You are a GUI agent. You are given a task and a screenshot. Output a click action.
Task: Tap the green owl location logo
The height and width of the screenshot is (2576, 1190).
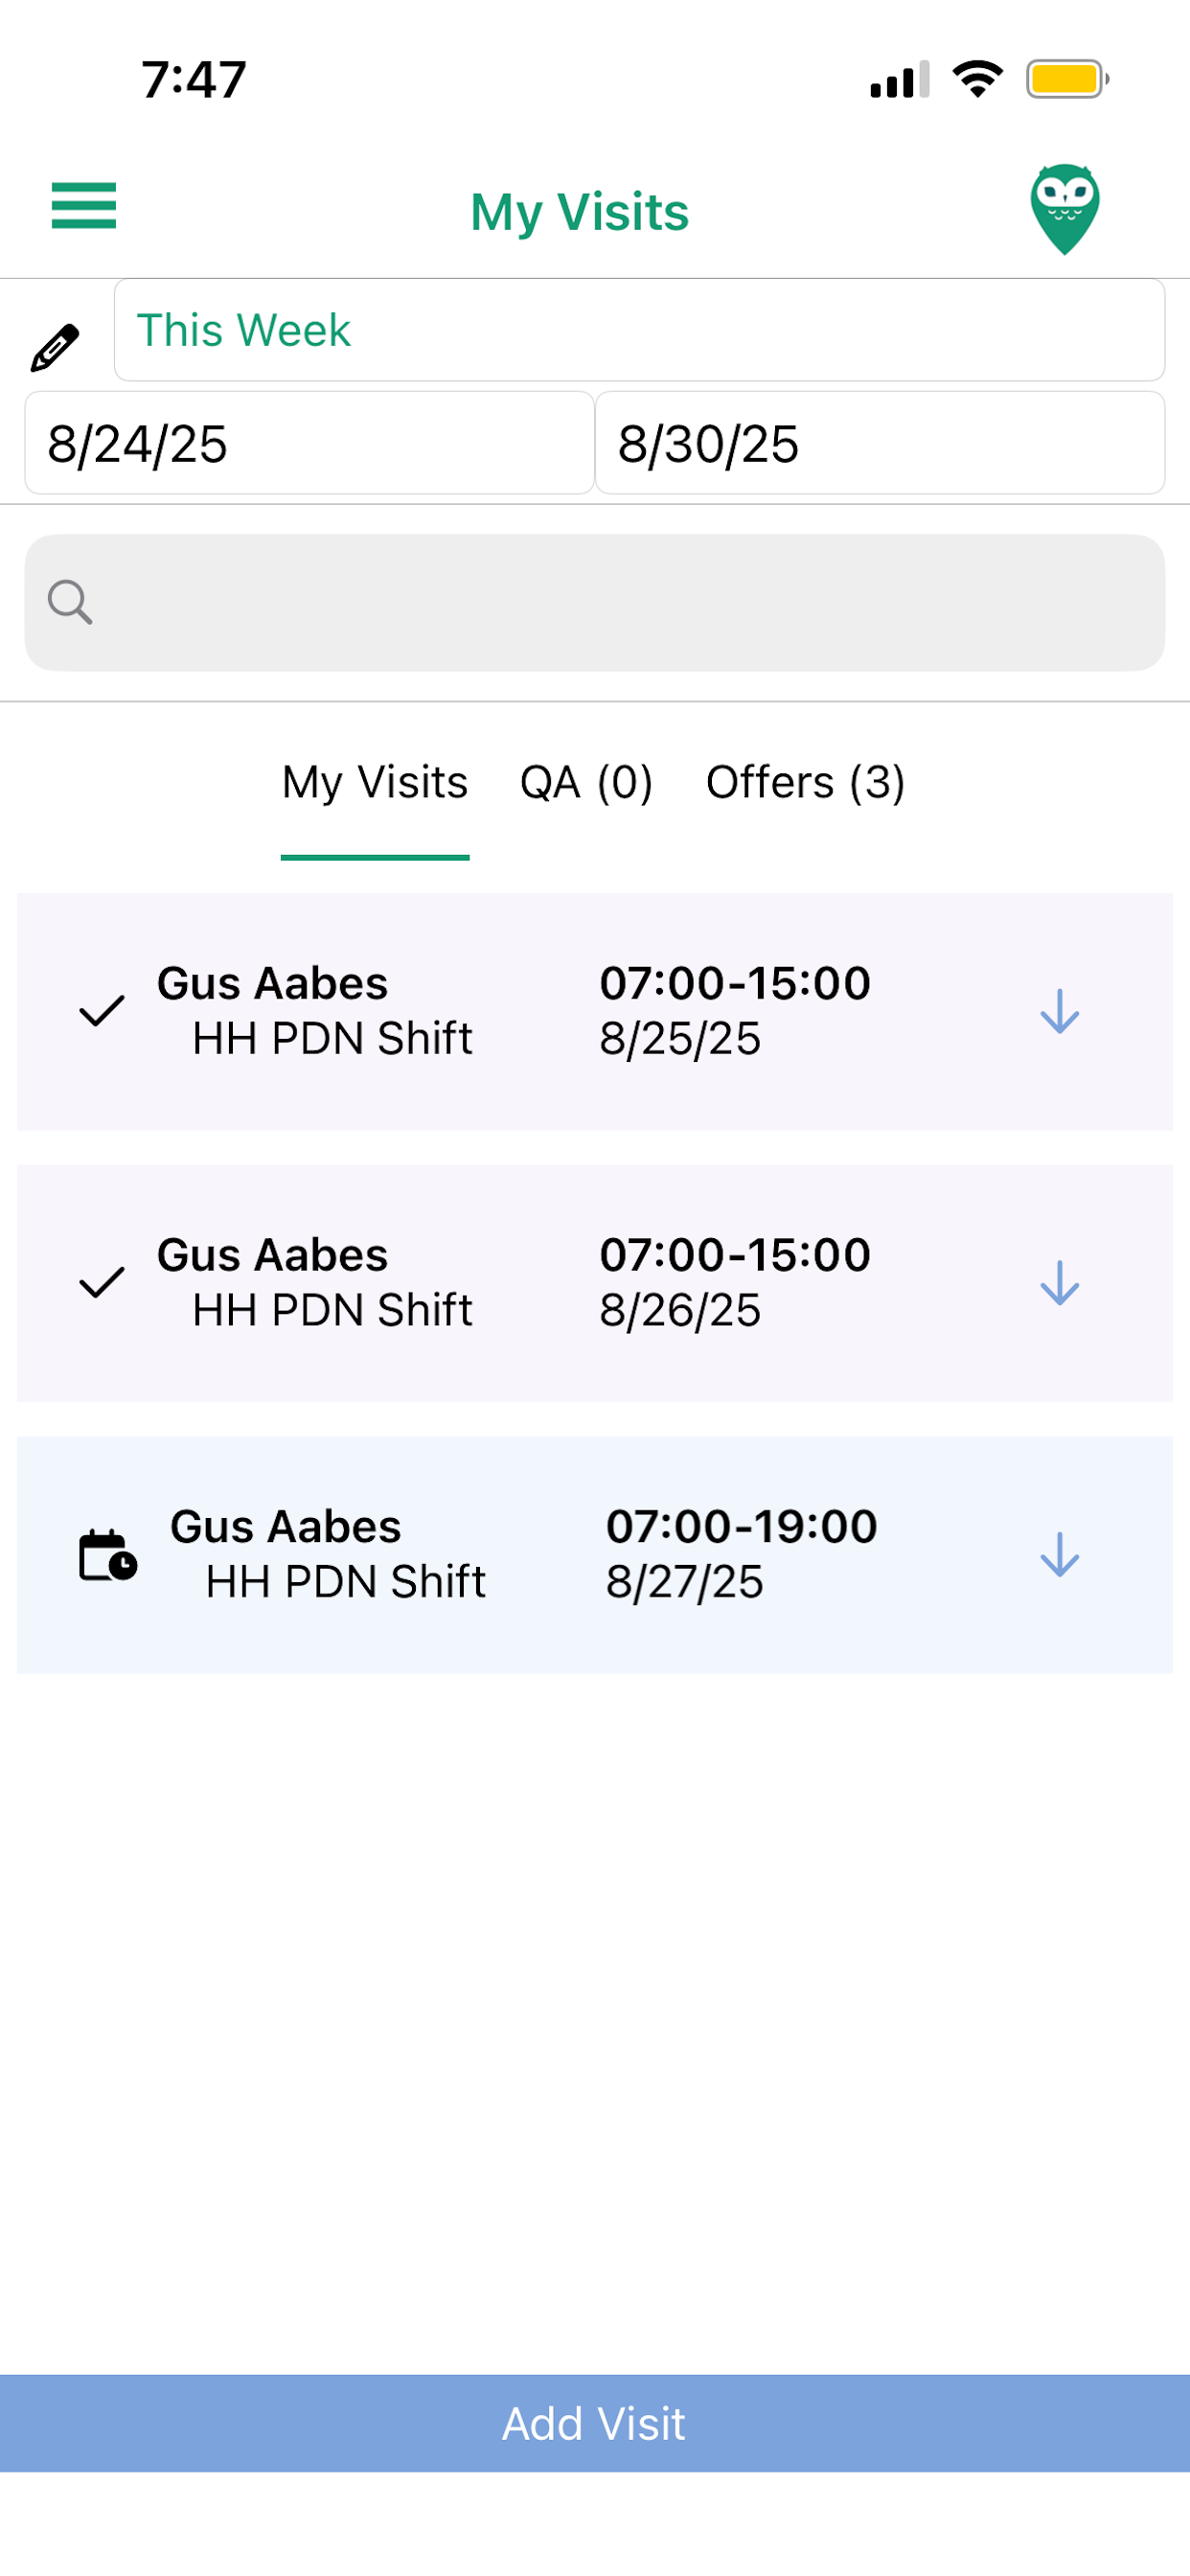1065,209
